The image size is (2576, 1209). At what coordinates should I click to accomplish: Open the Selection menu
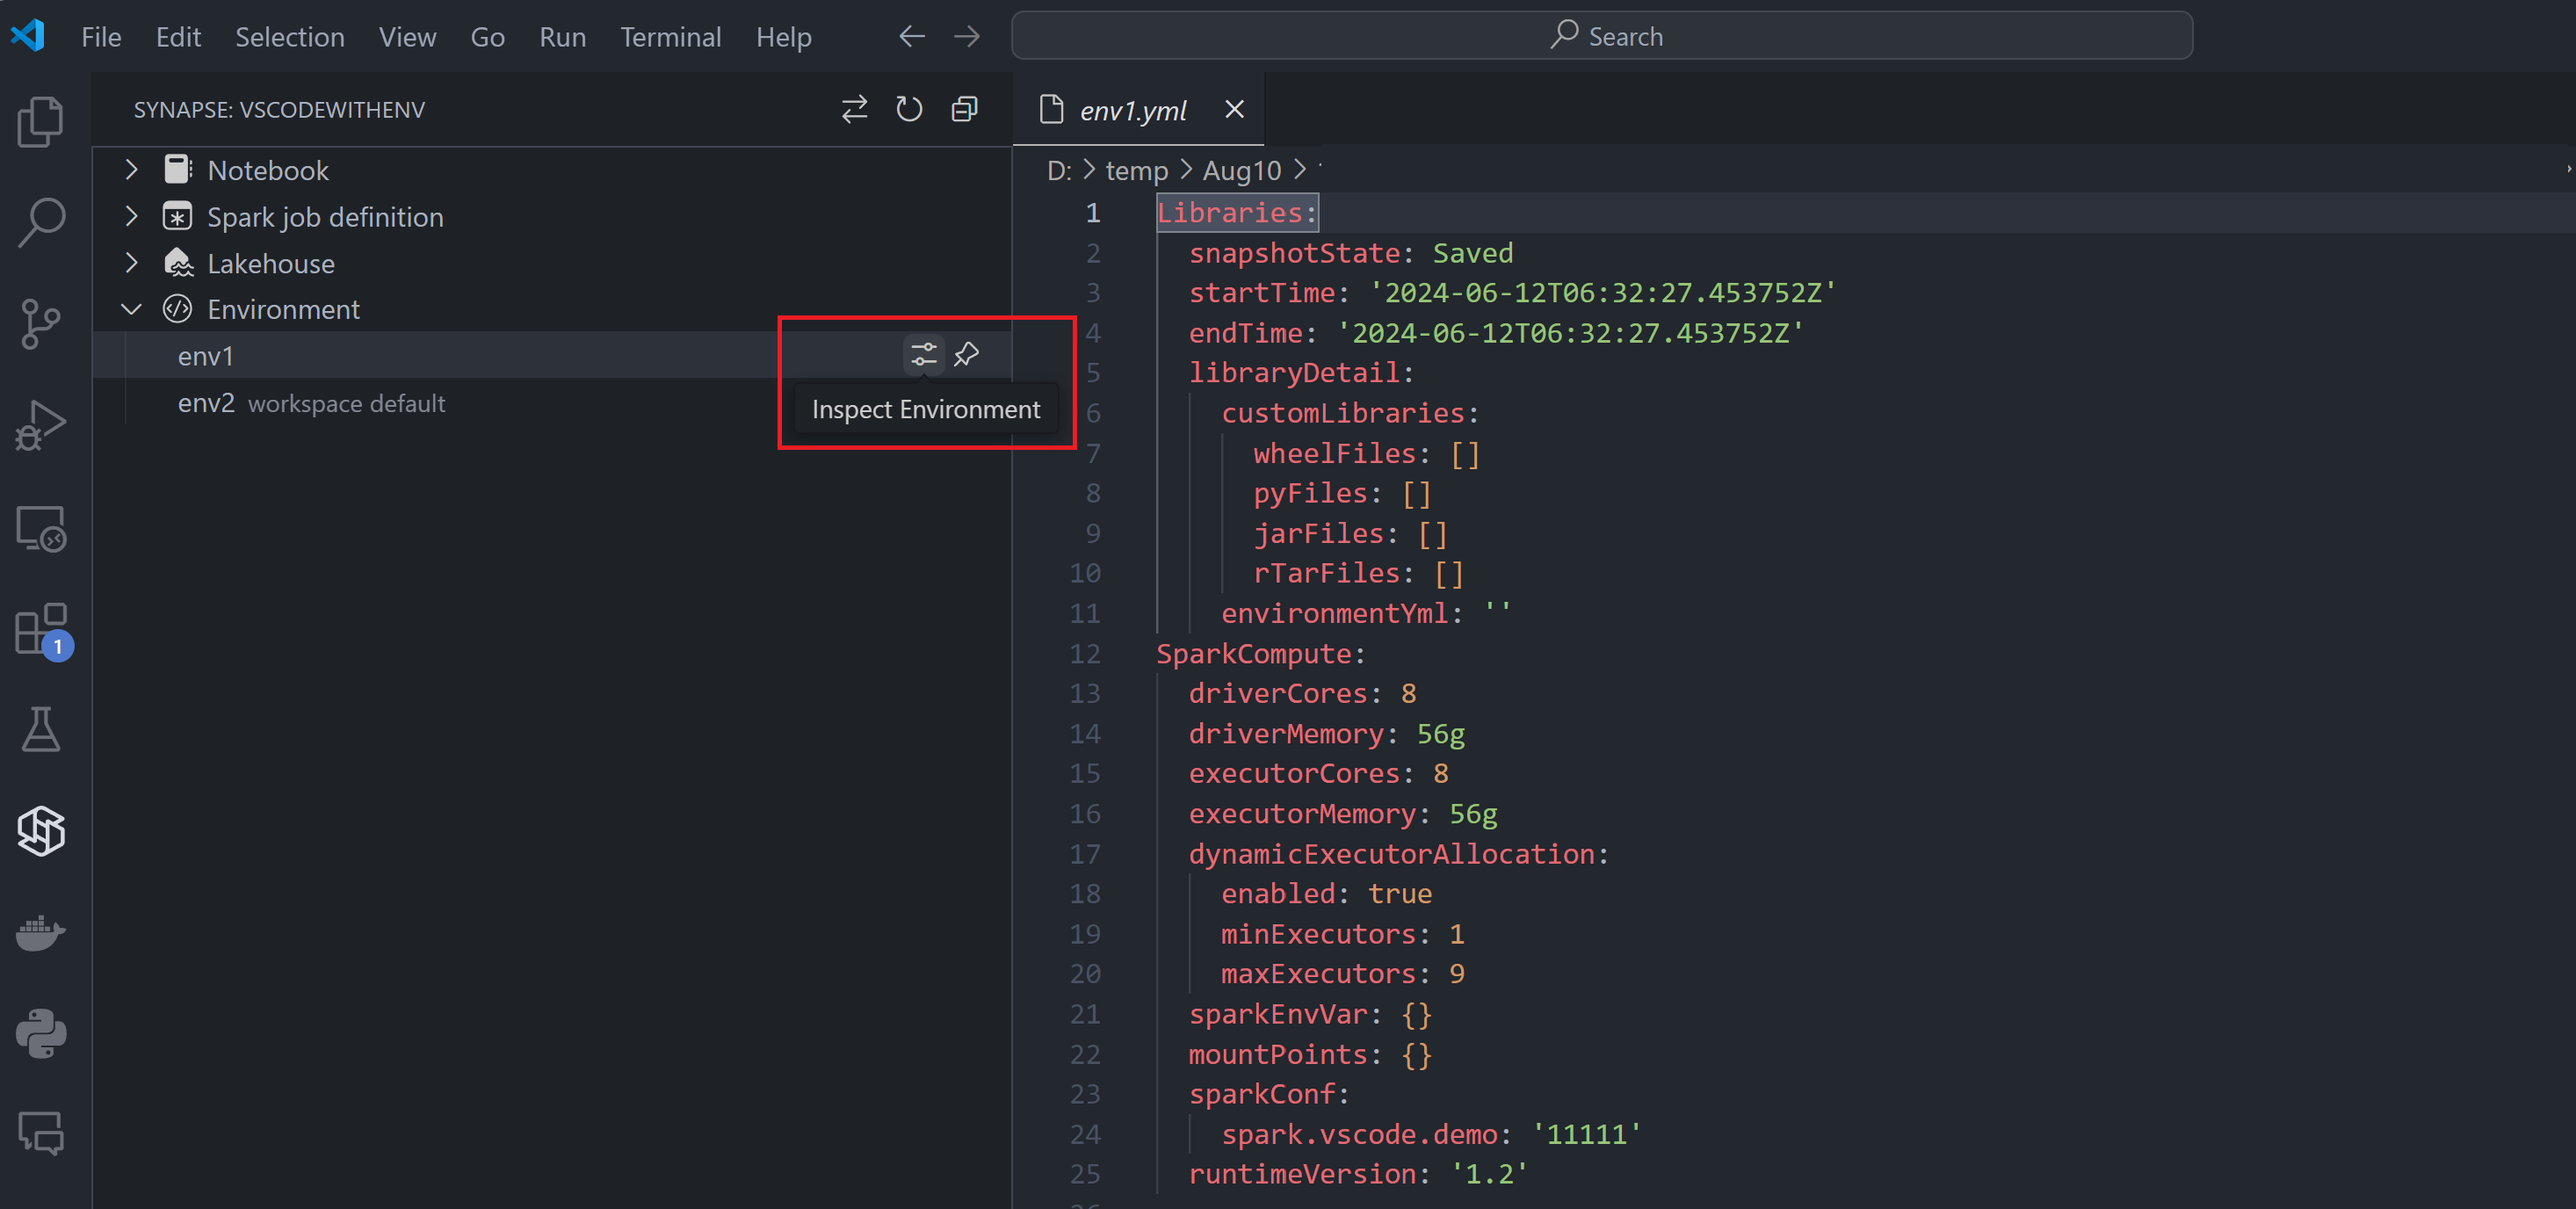289,37
